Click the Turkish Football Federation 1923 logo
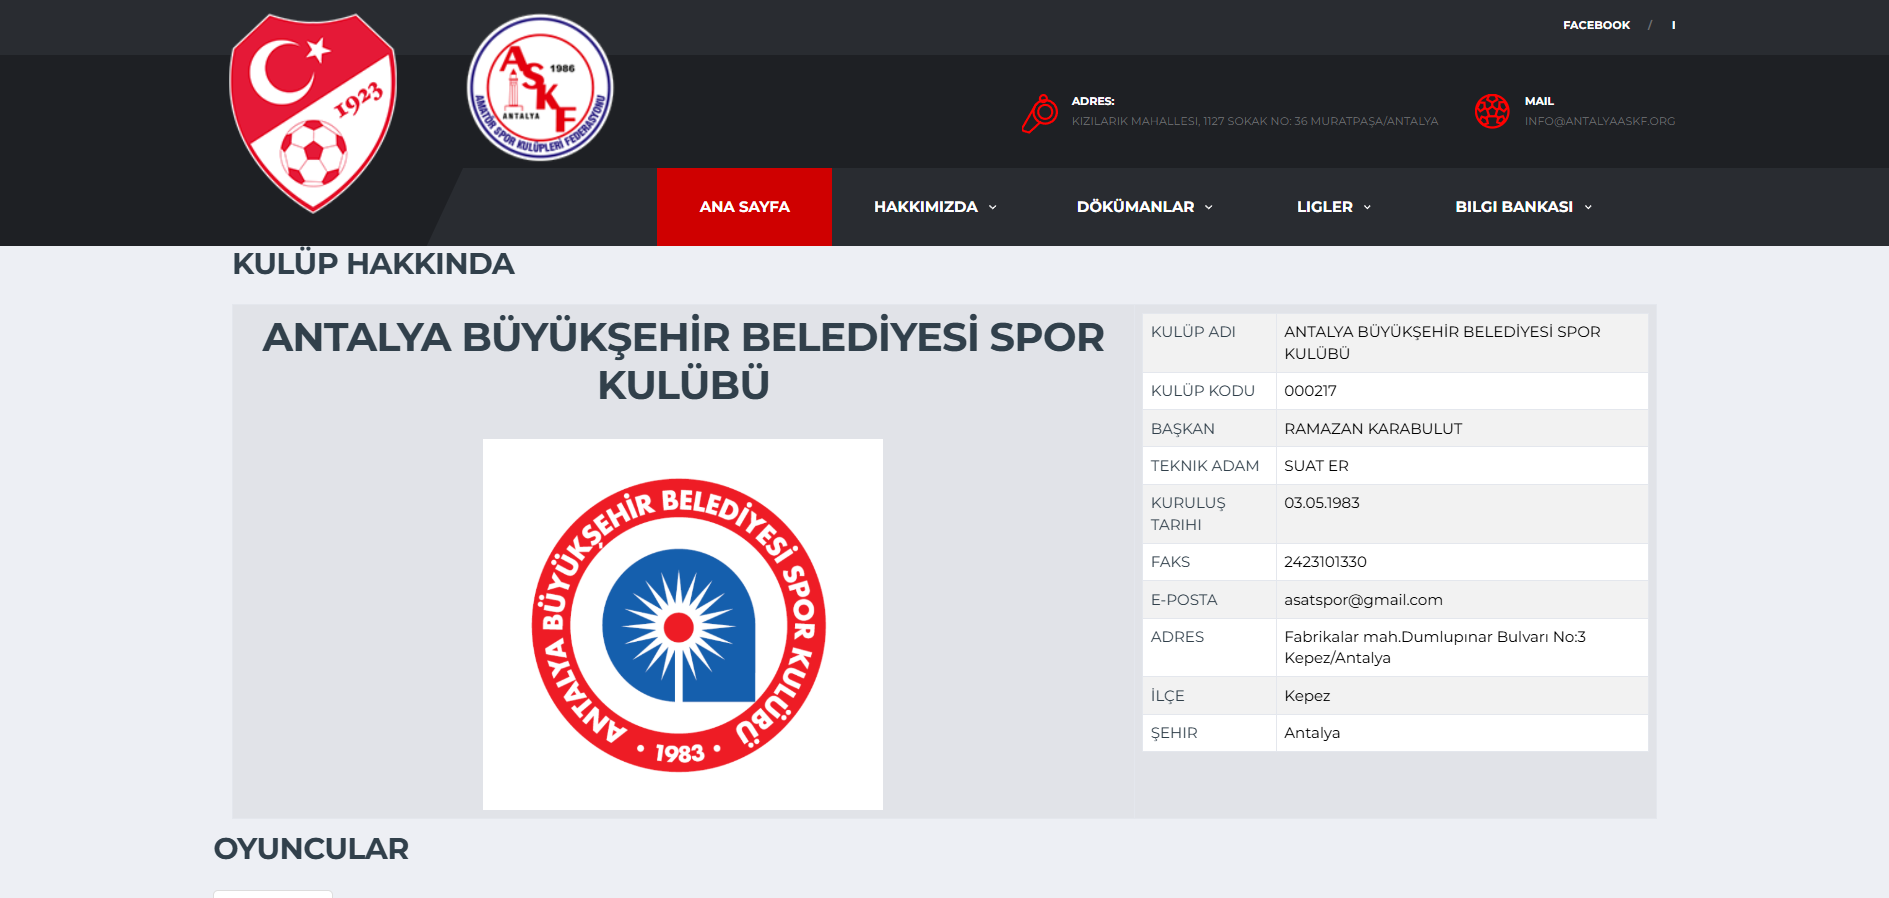Image resolution: width=1889 pixels, height=898 pixels. tap(313, 113)
